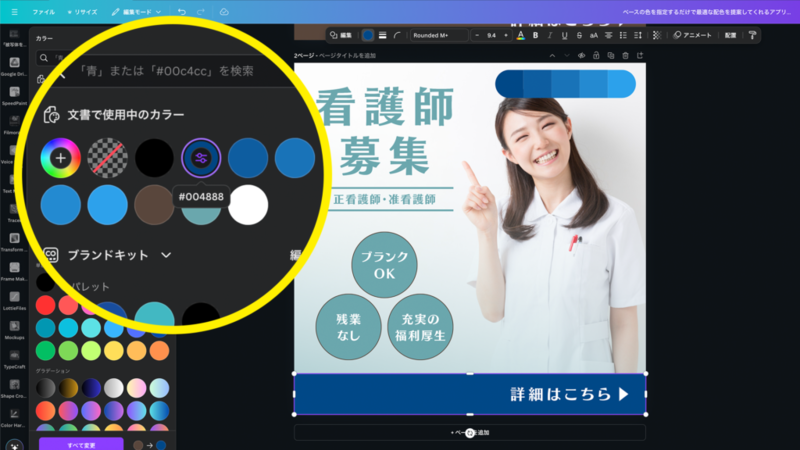The image size is (800, 450).
Task: Select red default color swatch
Action: pyautogui.click(x=45, y=306)
